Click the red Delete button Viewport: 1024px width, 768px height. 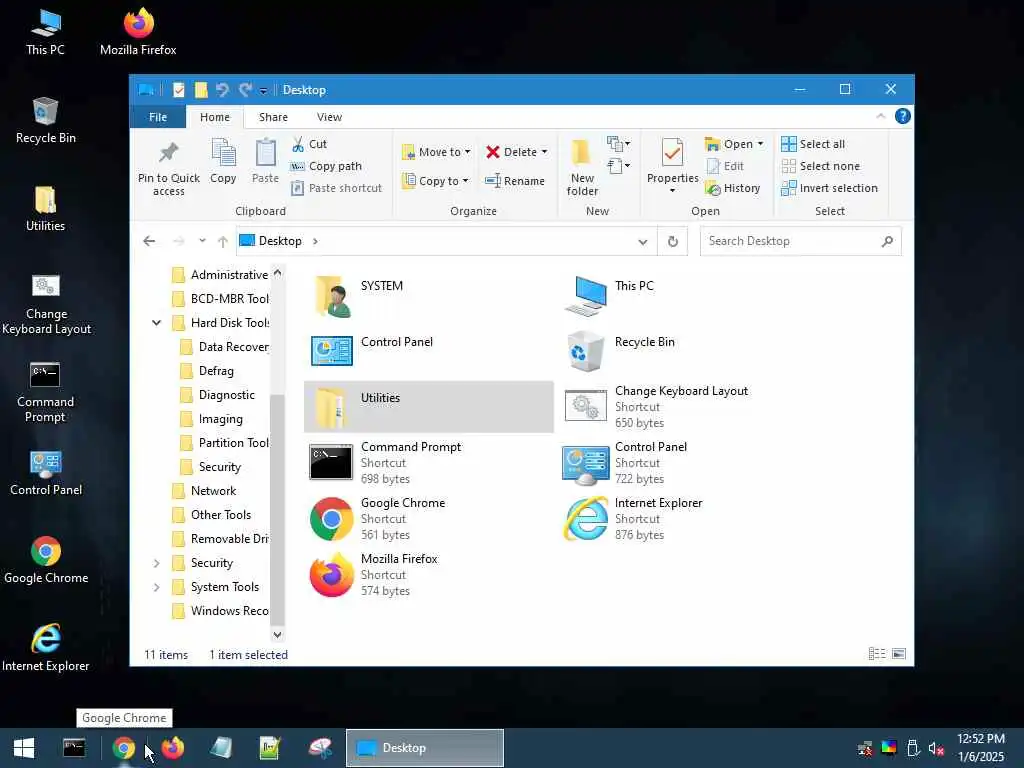point(511,152)
